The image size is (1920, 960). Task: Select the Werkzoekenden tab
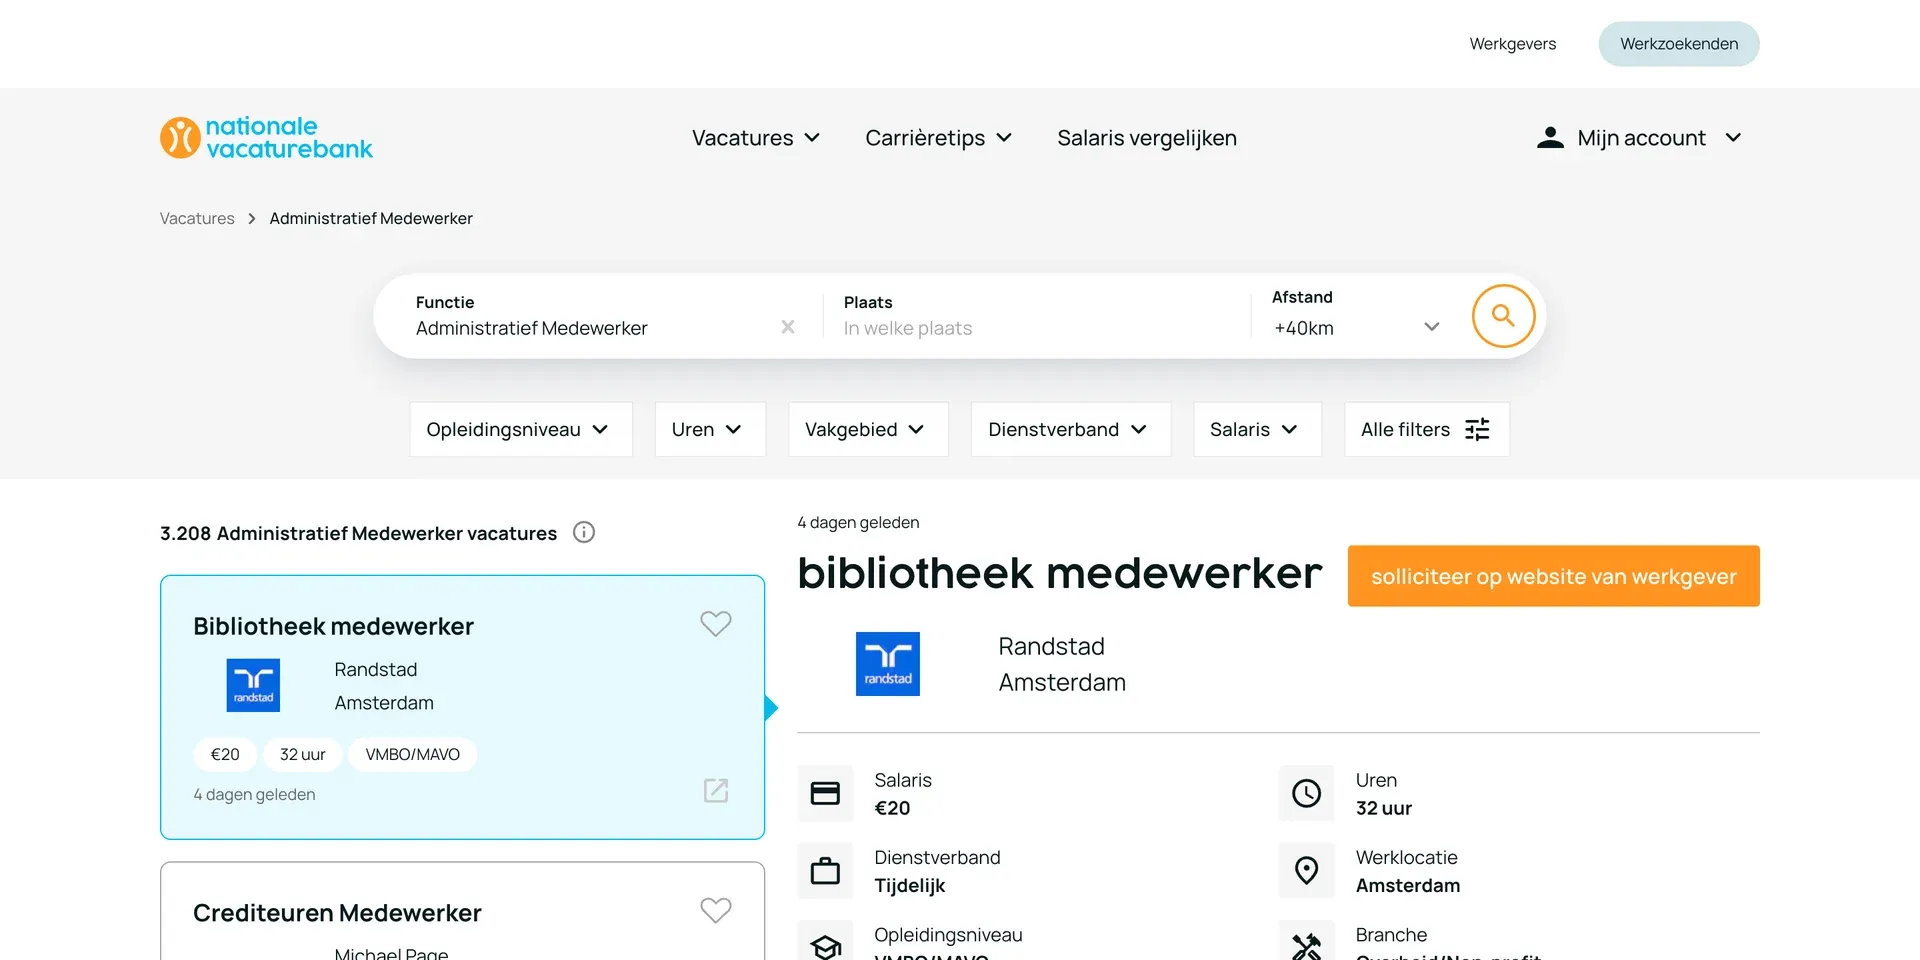pyautogui.click(x=1679, y=44)
